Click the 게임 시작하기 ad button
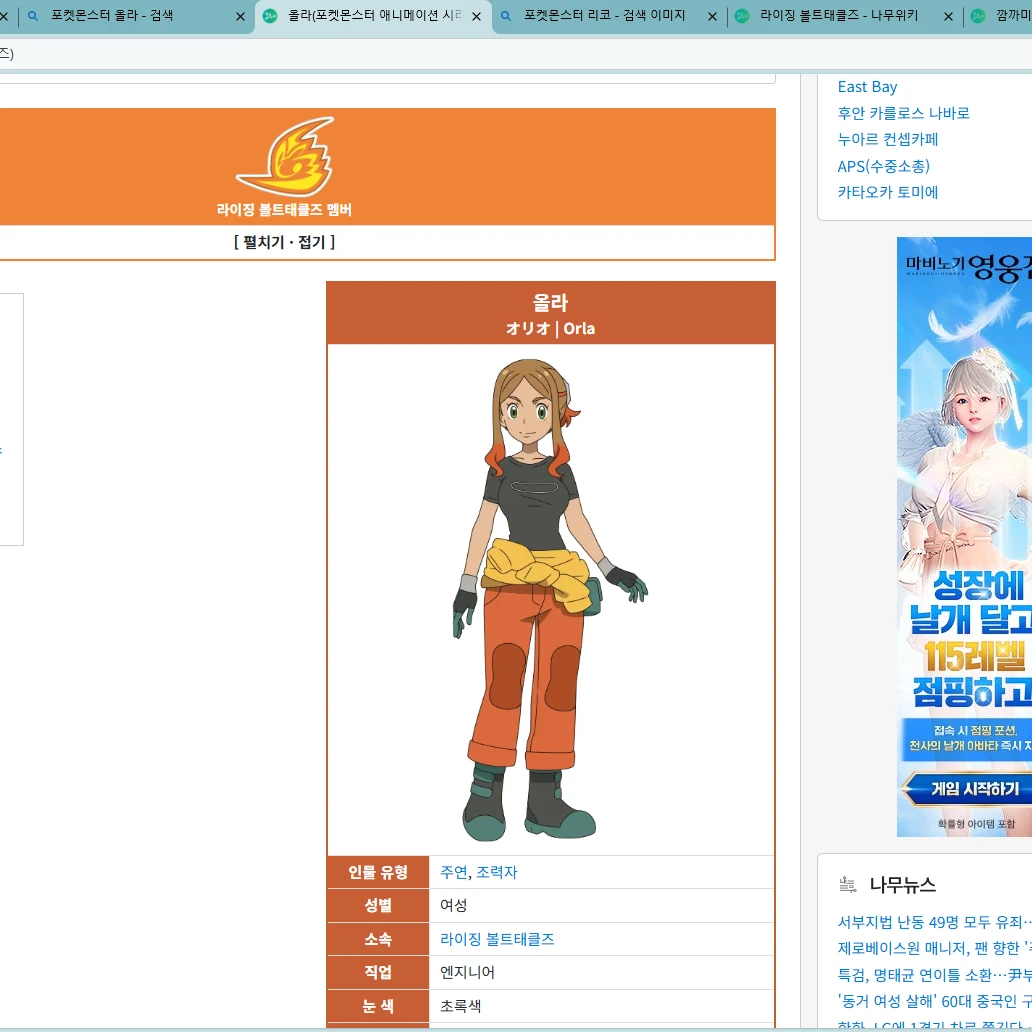The image size is (1032, 1032). click(x=968, y=788)
